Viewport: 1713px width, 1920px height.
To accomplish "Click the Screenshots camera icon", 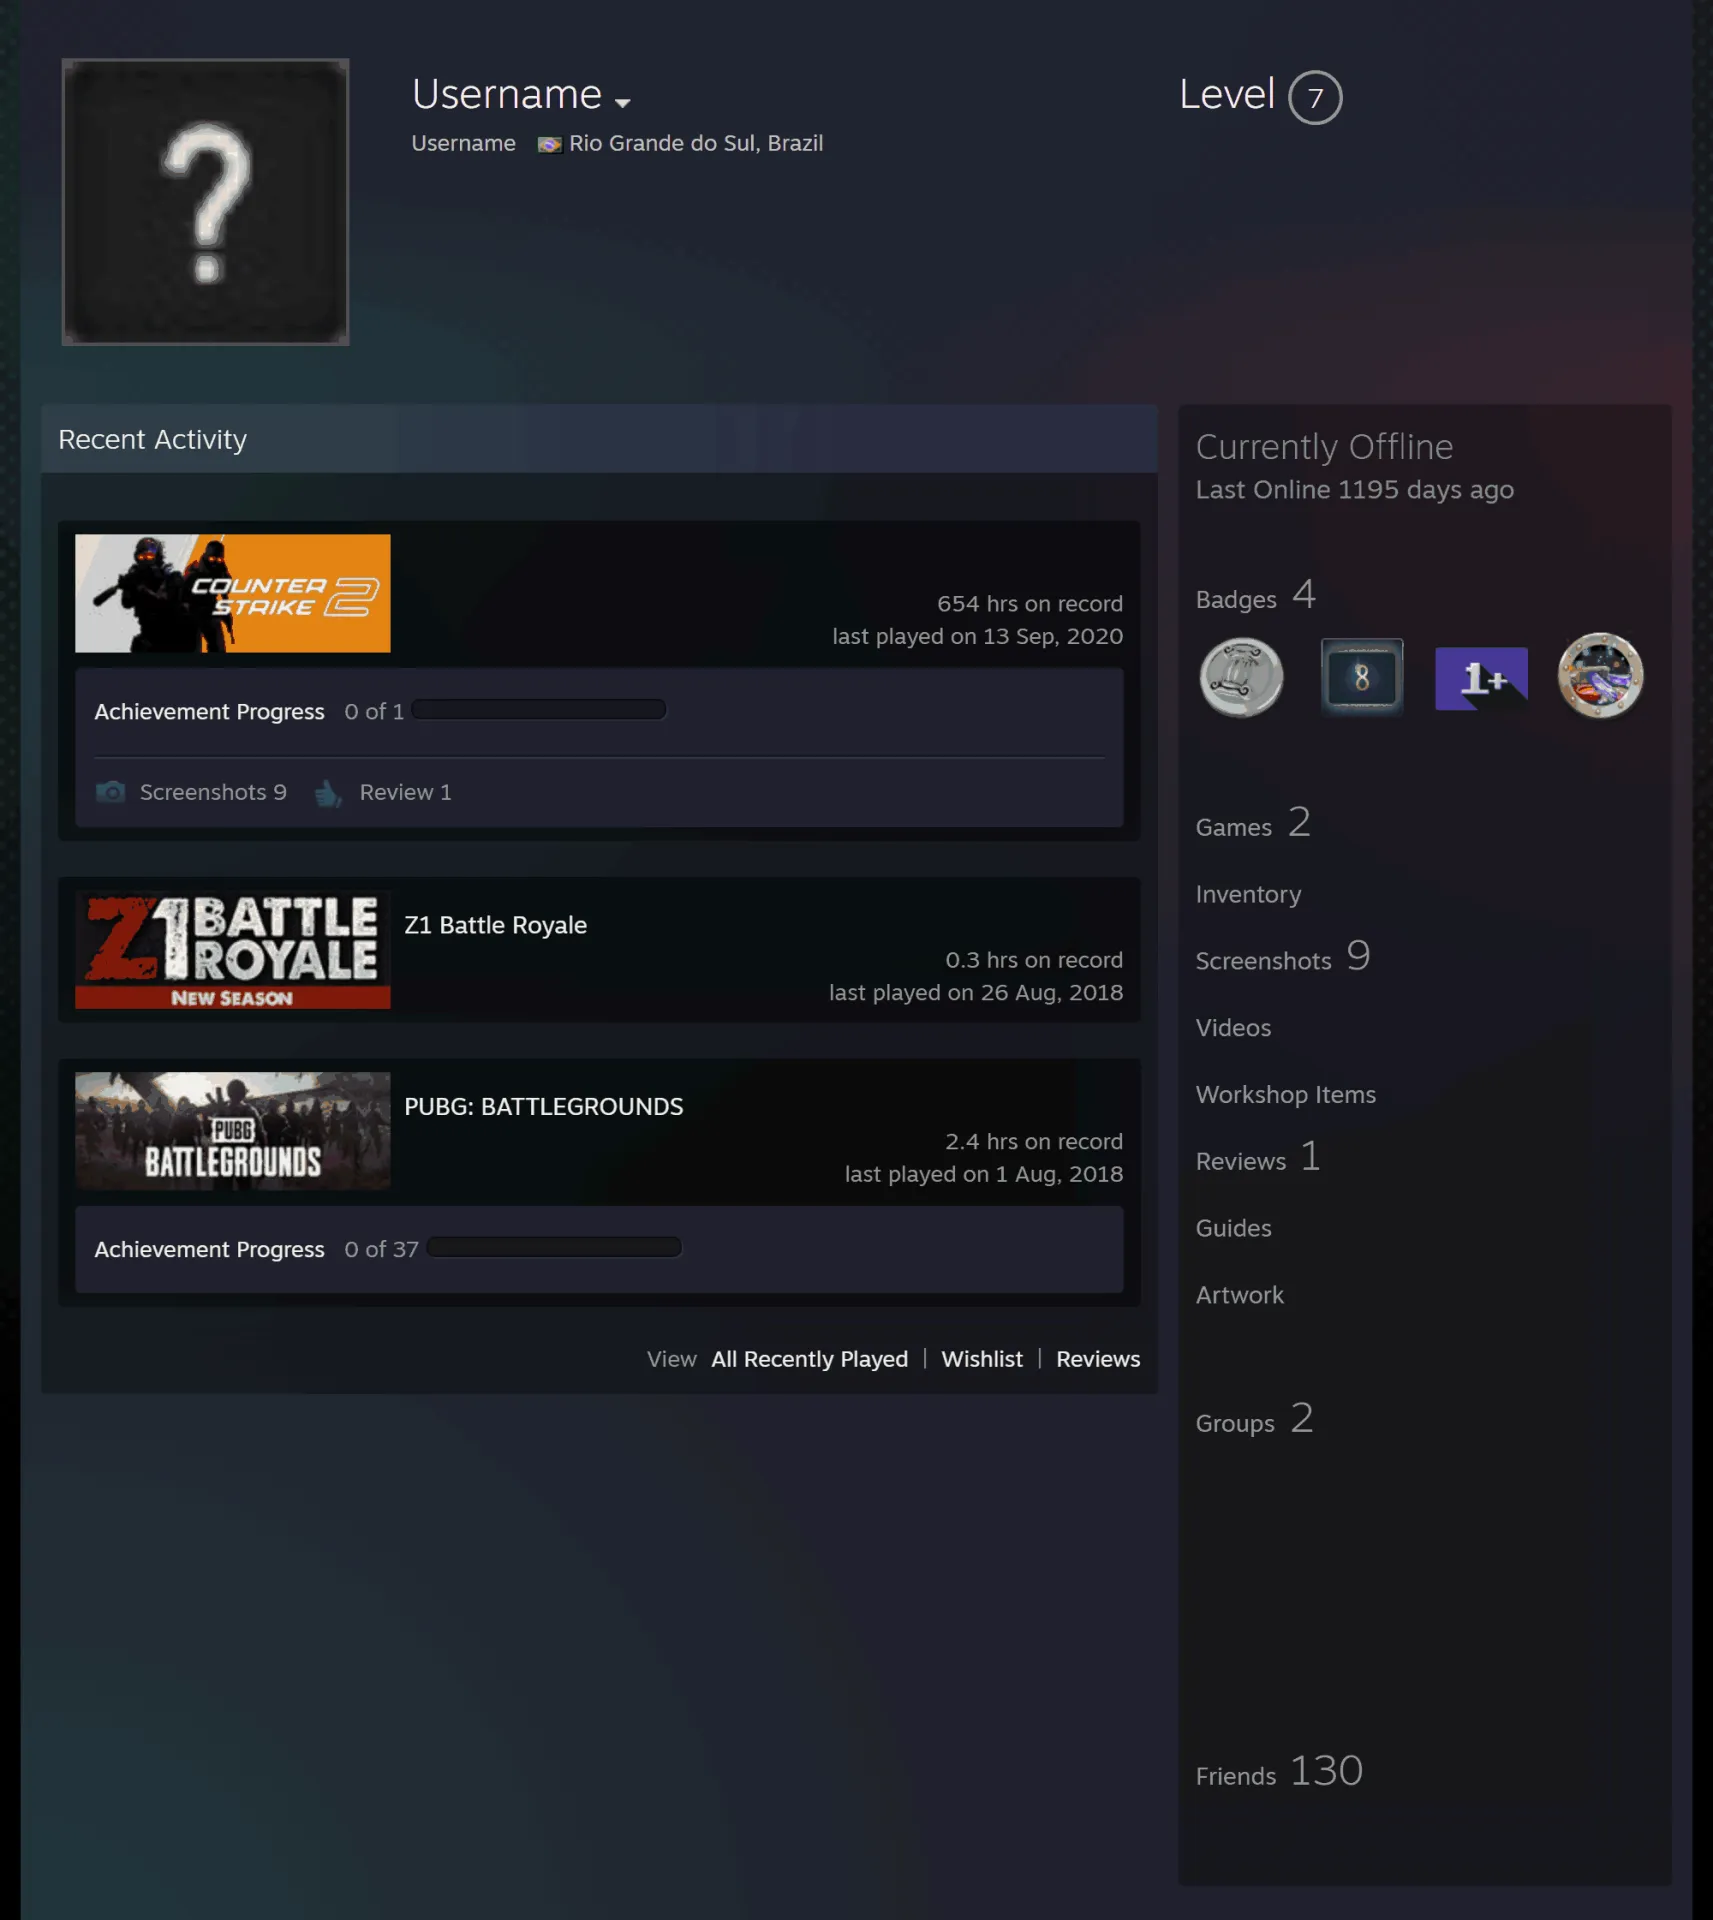I will pyautogui.click(x=110, y=792).
